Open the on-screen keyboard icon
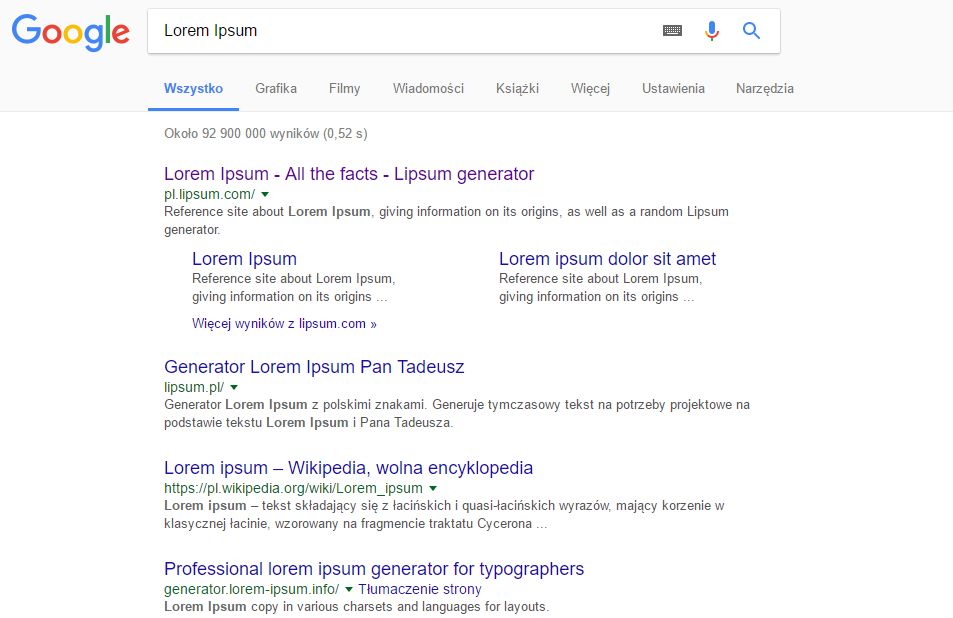 tap(672, 30)
